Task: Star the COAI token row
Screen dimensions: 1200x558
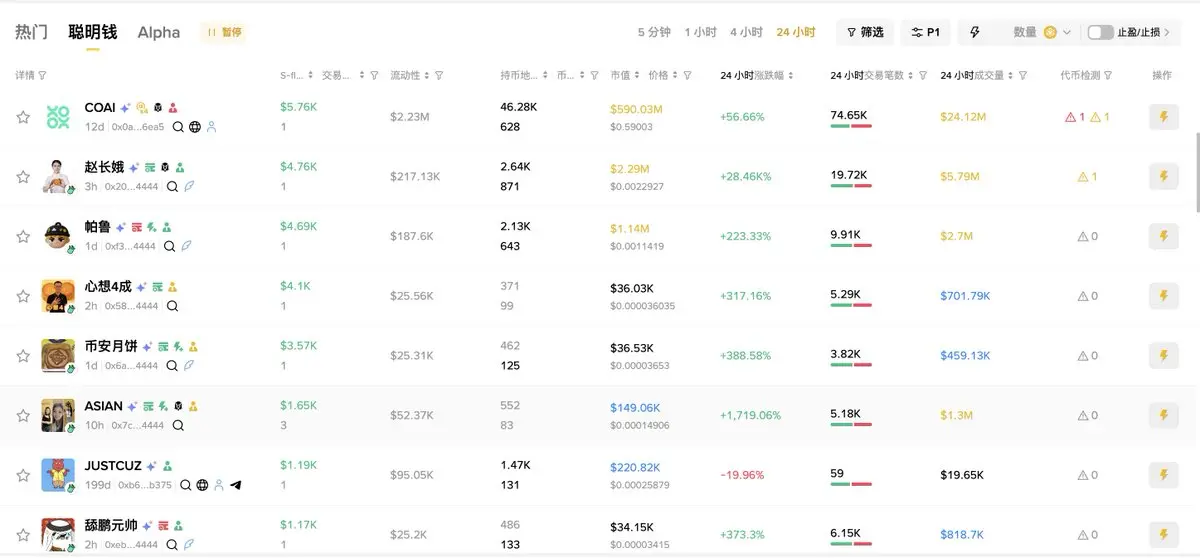Action: click(23, 117)
